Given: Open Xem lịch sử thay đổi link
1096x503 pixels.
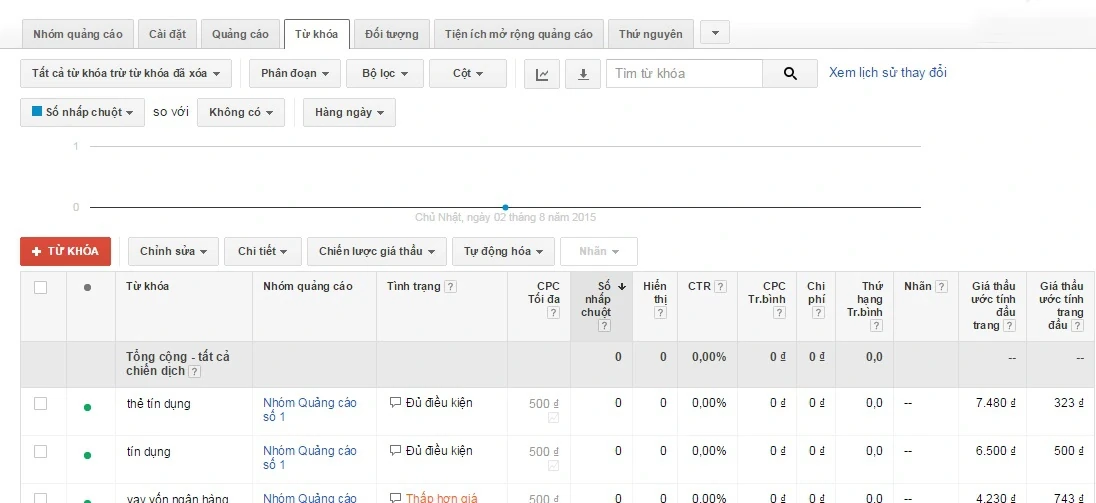Looking at the screenshot, I should 887,73.
